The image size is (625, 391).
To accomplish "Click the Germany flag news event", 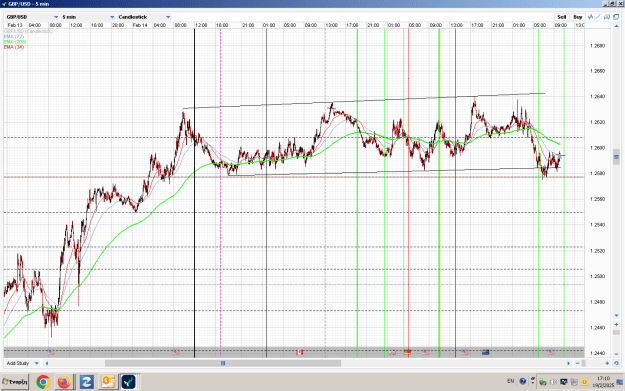I will pyautogui.click(x=407, y=352).
